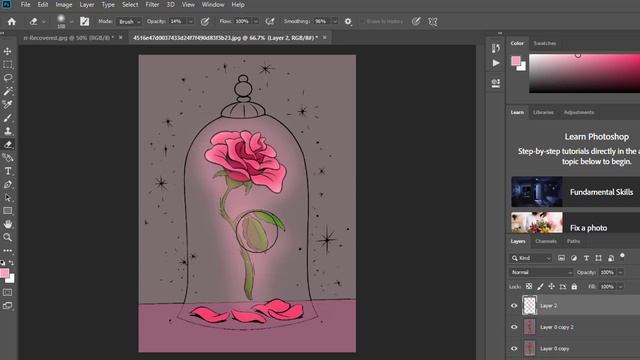Open the brush preset picker arrow

point(71,22)
